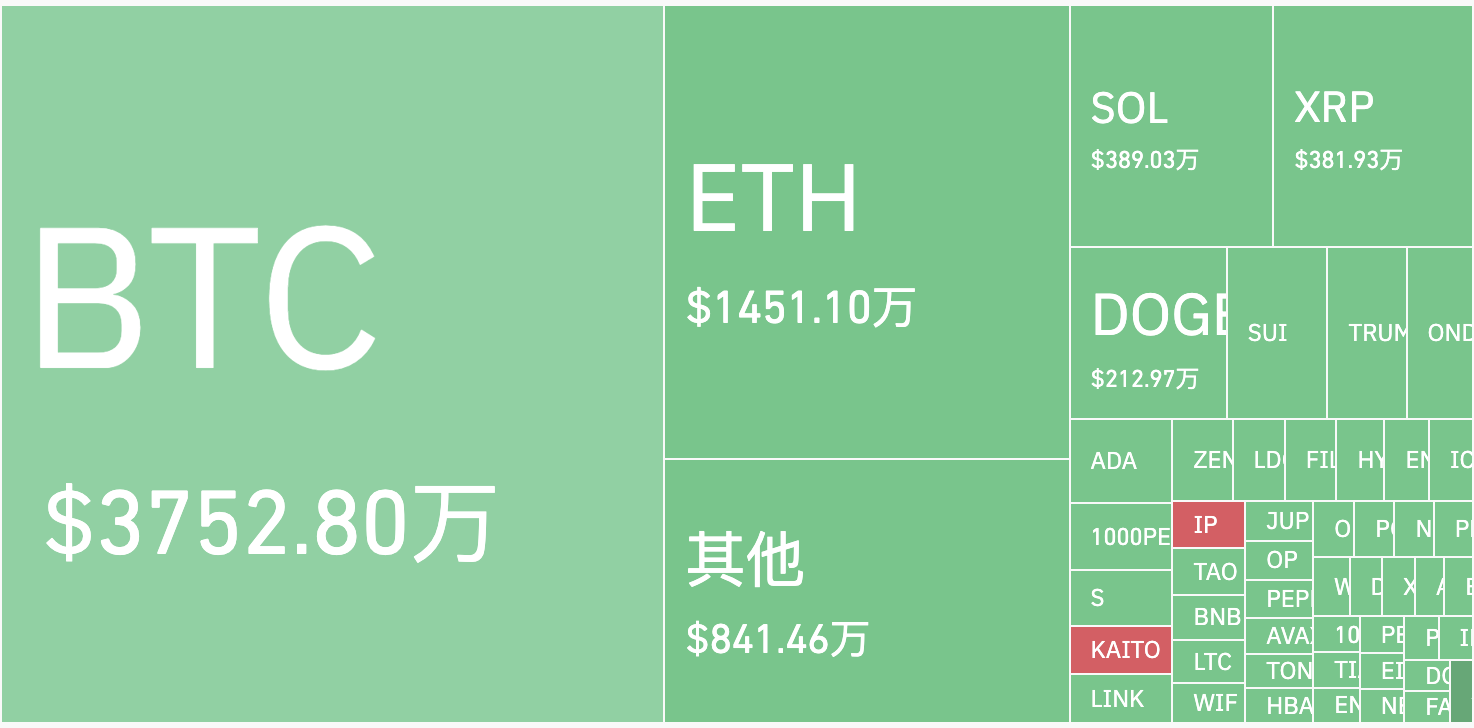Click the ZEN tile
This screenshot has height=728, width=1474.
point(1203,460)
